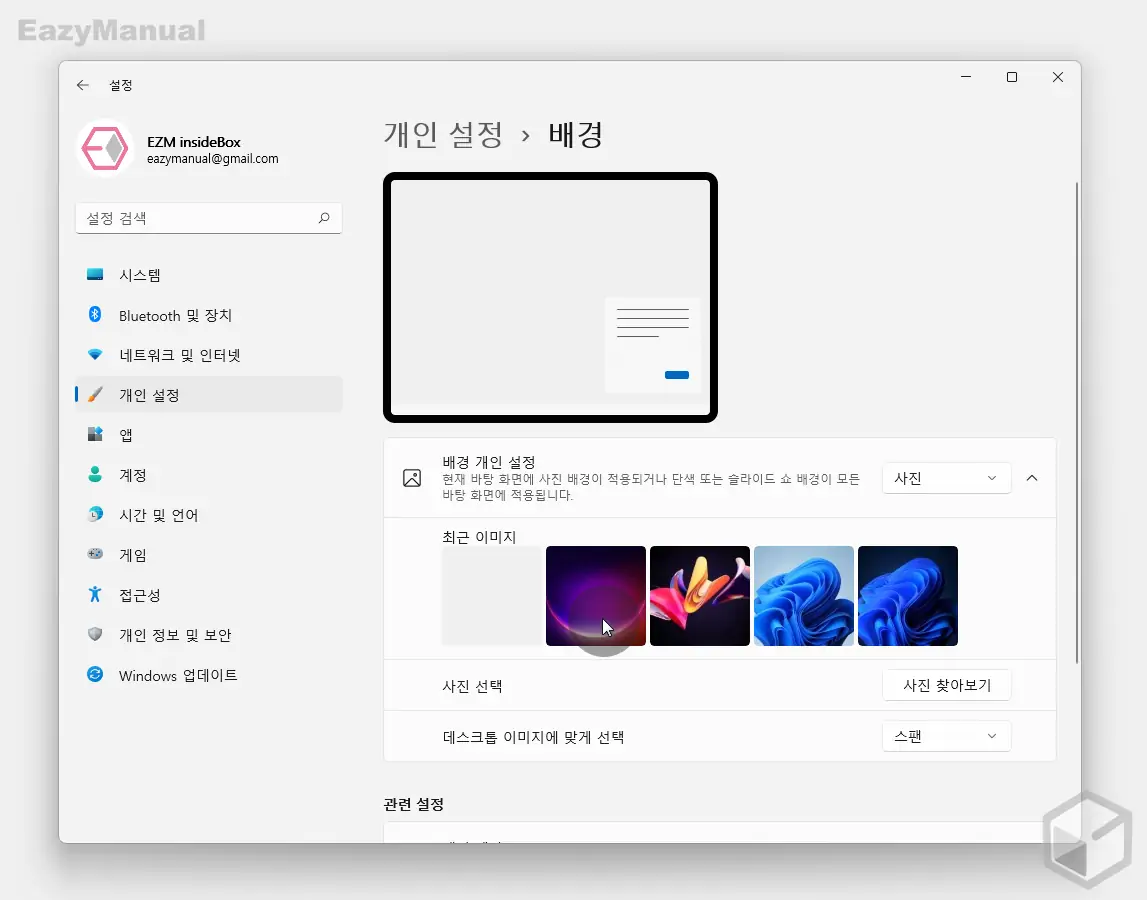Click the 계정 person icon
This screenshot has width=1147, height=900.
pyautogui.click(x=95, y=474)
